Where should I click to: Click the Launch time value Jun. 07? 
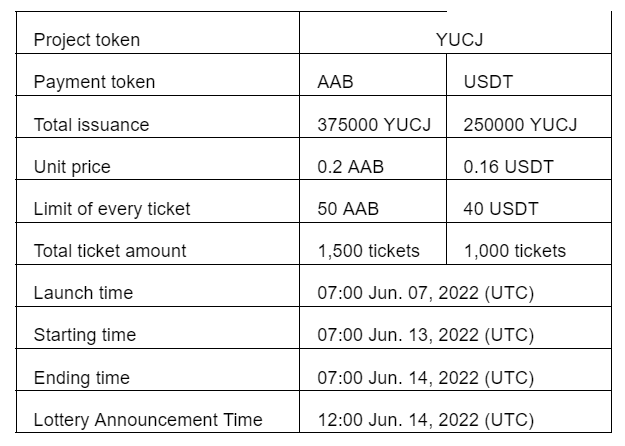coord(425,293)
